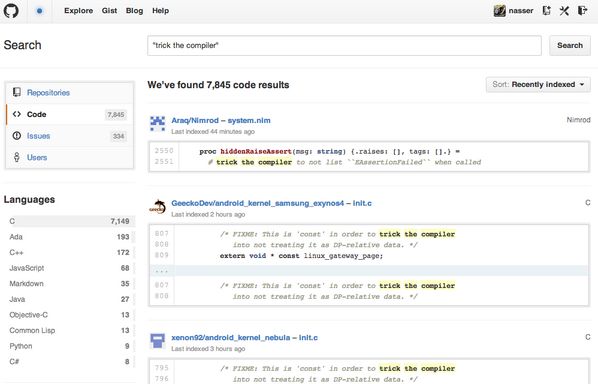Image resolution: width=598 pixels, height=384 pixels.
Task: Focus the search query input field
Action: pos(344,45)
